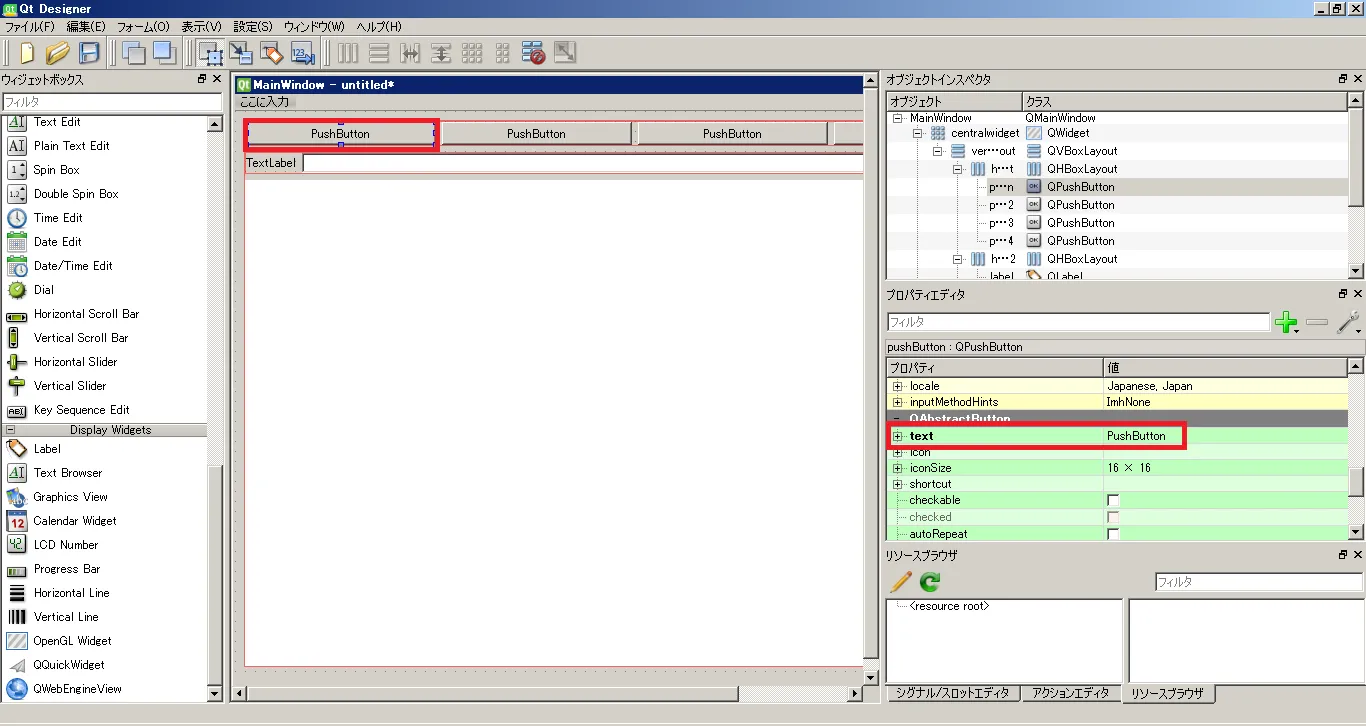1366x726 pixels.
Task: Tick the autoRepeat property checkbox
Action: [1113, 534]
